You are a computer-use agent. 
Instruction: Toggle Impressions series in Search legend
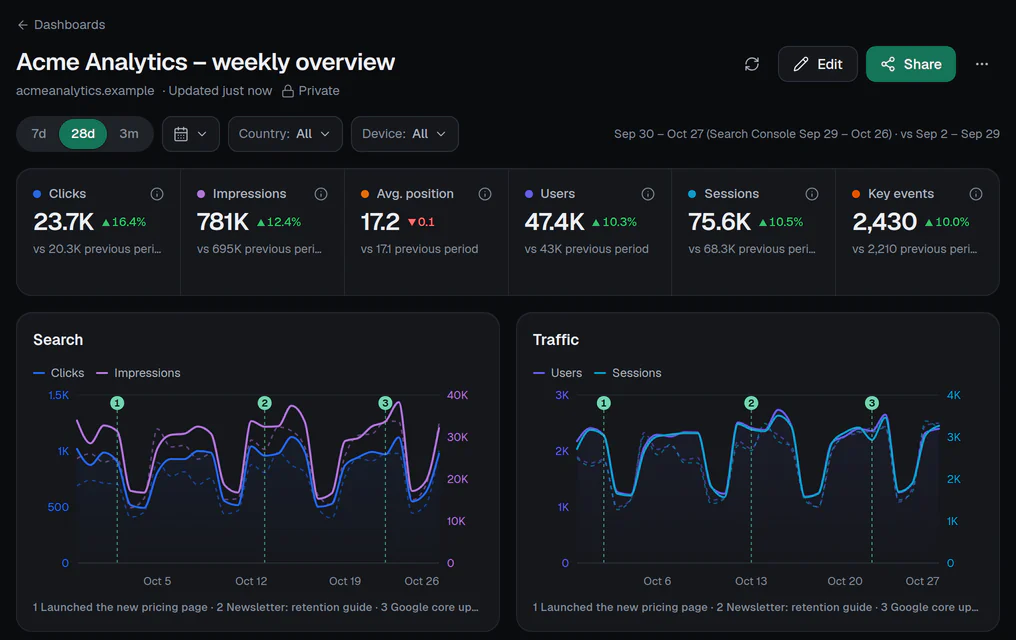click(x=138, y=373)
